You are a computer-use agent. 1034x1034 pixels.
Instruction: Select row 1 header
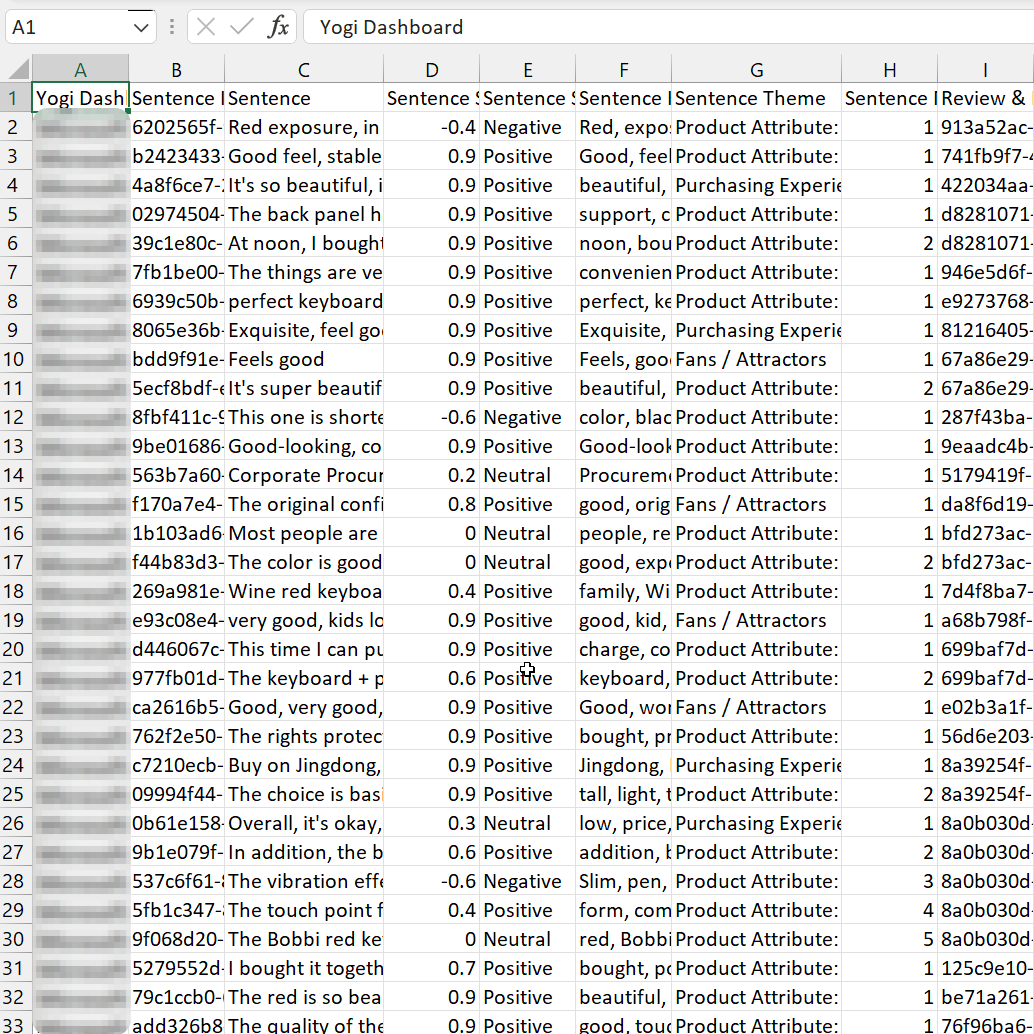(x=16, y=98)
